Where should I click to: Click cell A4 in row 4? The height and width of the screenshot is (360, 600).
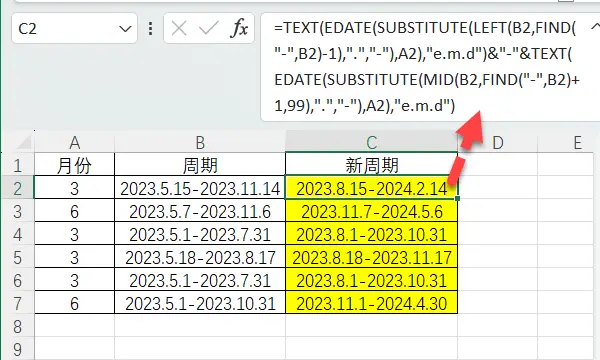coord(75,234)
